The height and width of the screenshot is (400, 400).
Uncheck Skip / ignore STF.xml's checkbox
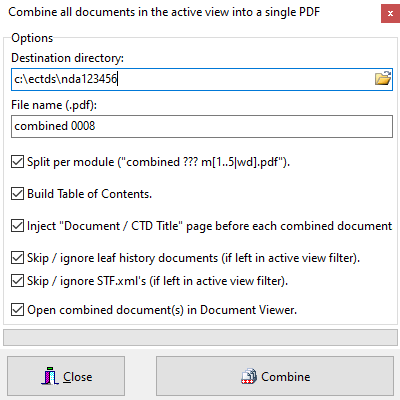pyautogui.click(x=17, y=281)
